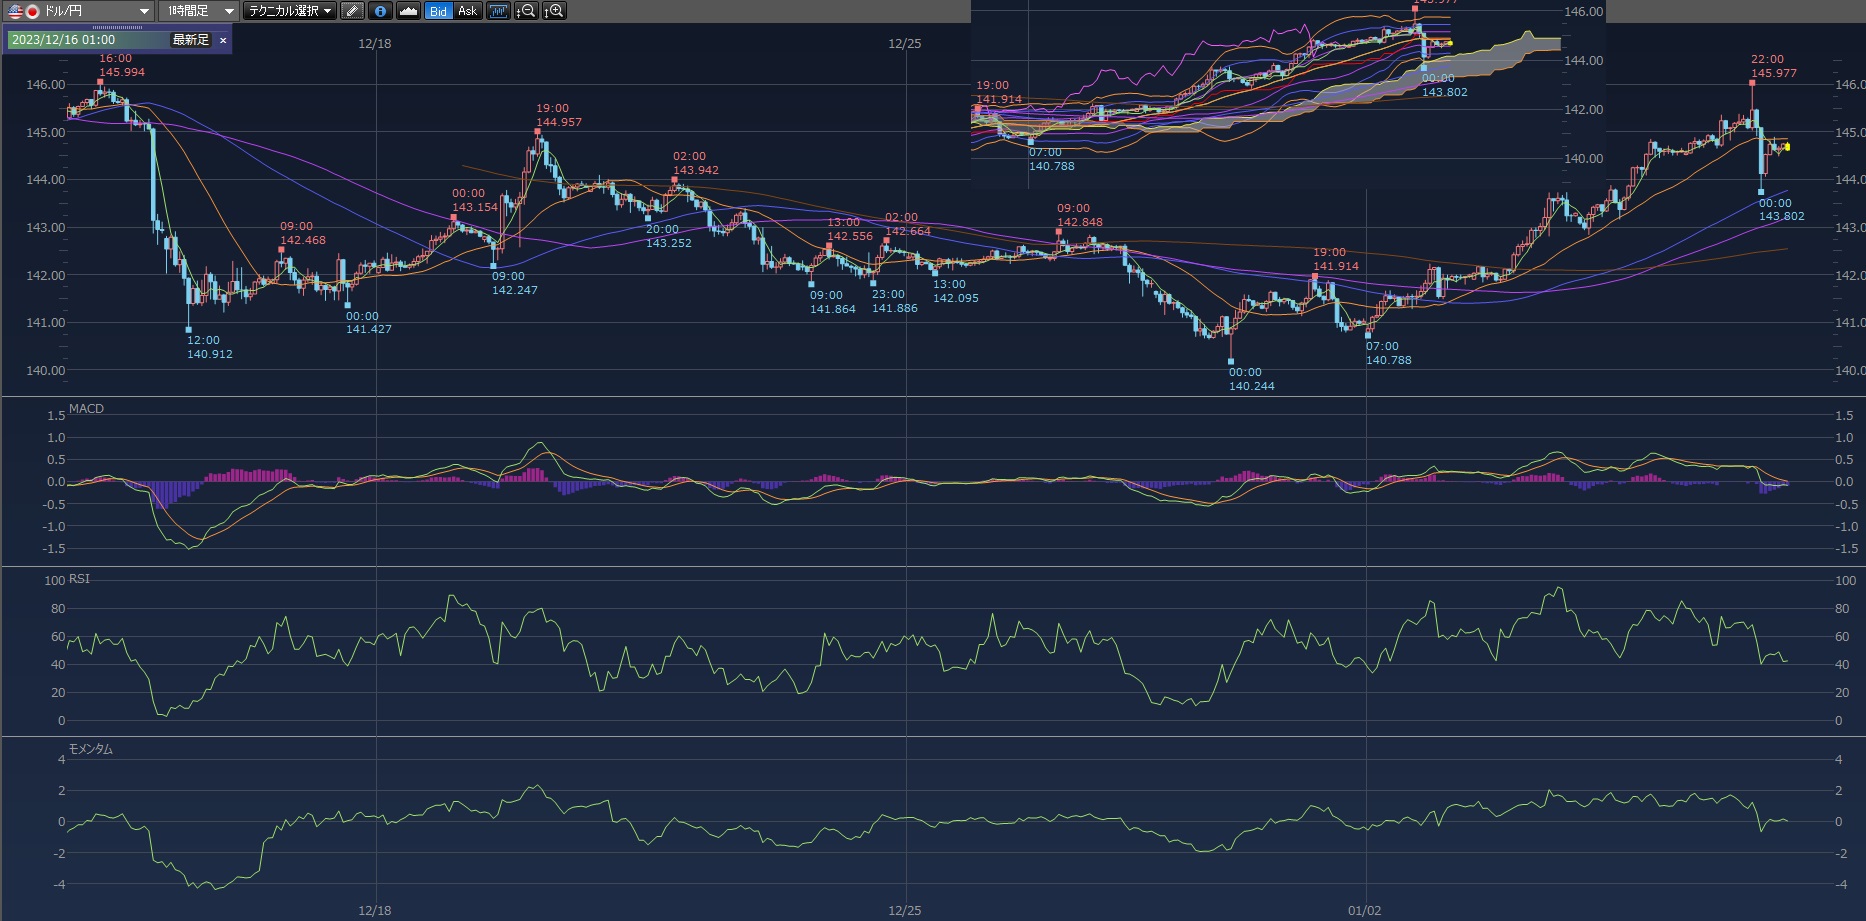This screenshot has height=921, width=1866.
Task: Click the US and Japan flag icons
Action: pos(23,11)
